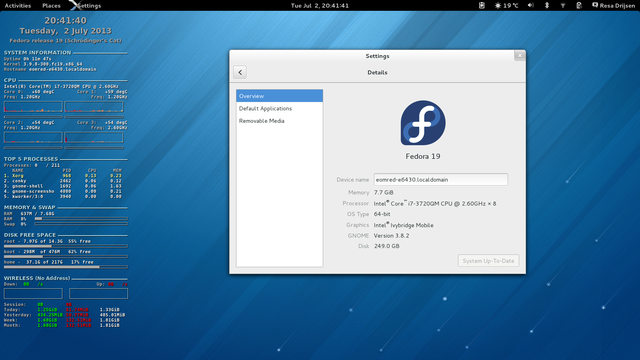The height and width of the screenshot is (360, 640).
Task: Open the battery status indicator icon
Action: [579, 5]
